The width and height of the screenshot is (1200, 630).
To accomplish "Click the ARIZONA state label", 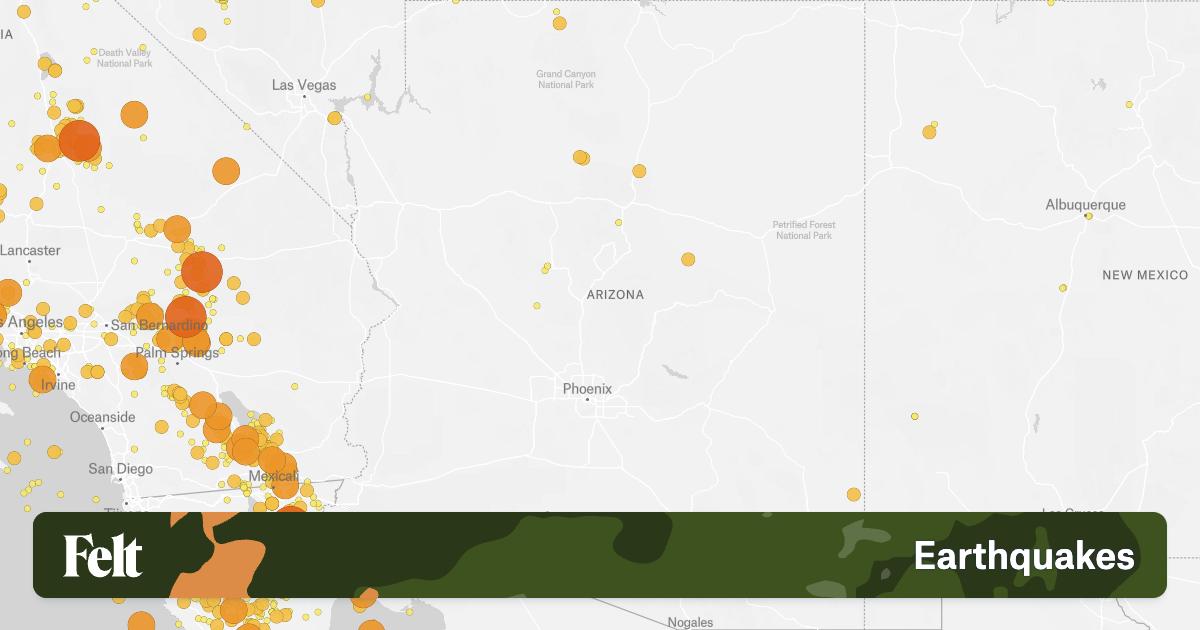I will 616,295.
